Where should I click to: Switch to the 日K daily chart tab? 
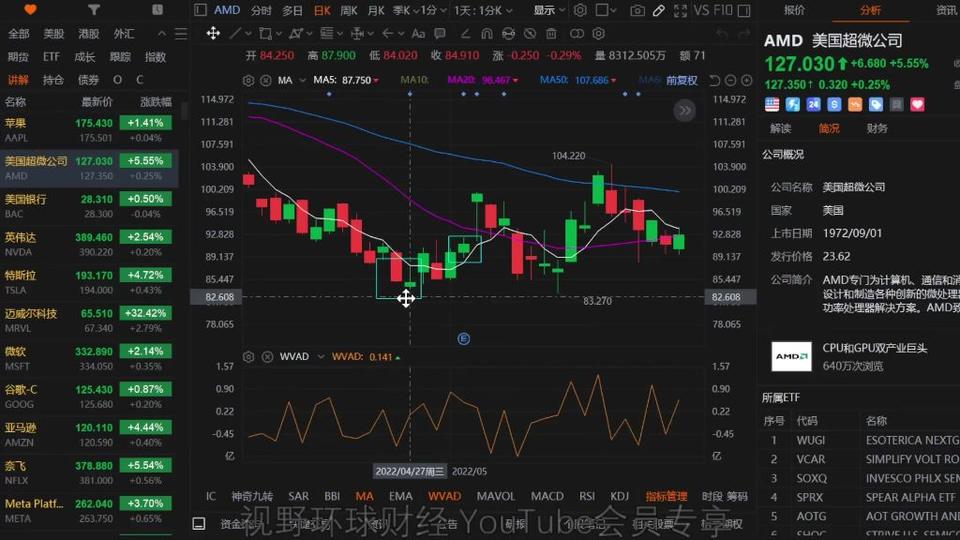322,10
